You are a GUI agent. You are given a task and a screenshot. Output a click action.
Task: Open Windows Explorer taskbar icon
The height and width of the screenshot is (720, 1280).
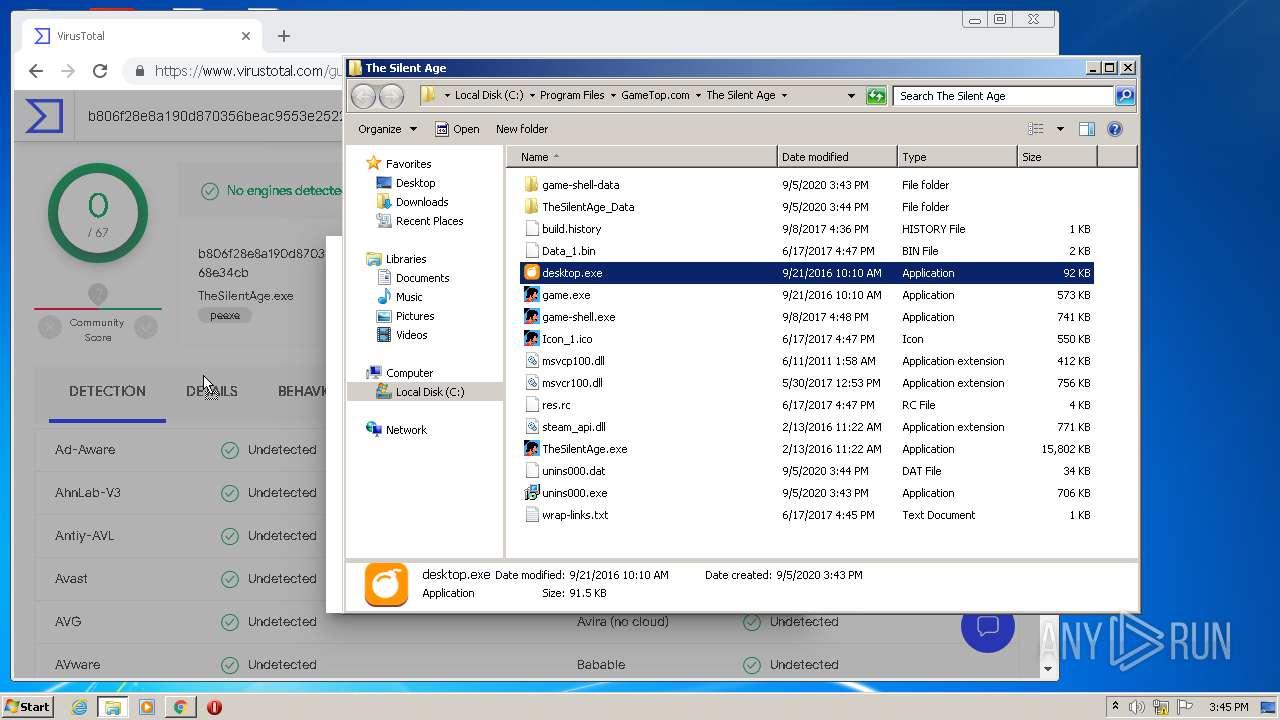pyautogui.click(x=113, y=707)
